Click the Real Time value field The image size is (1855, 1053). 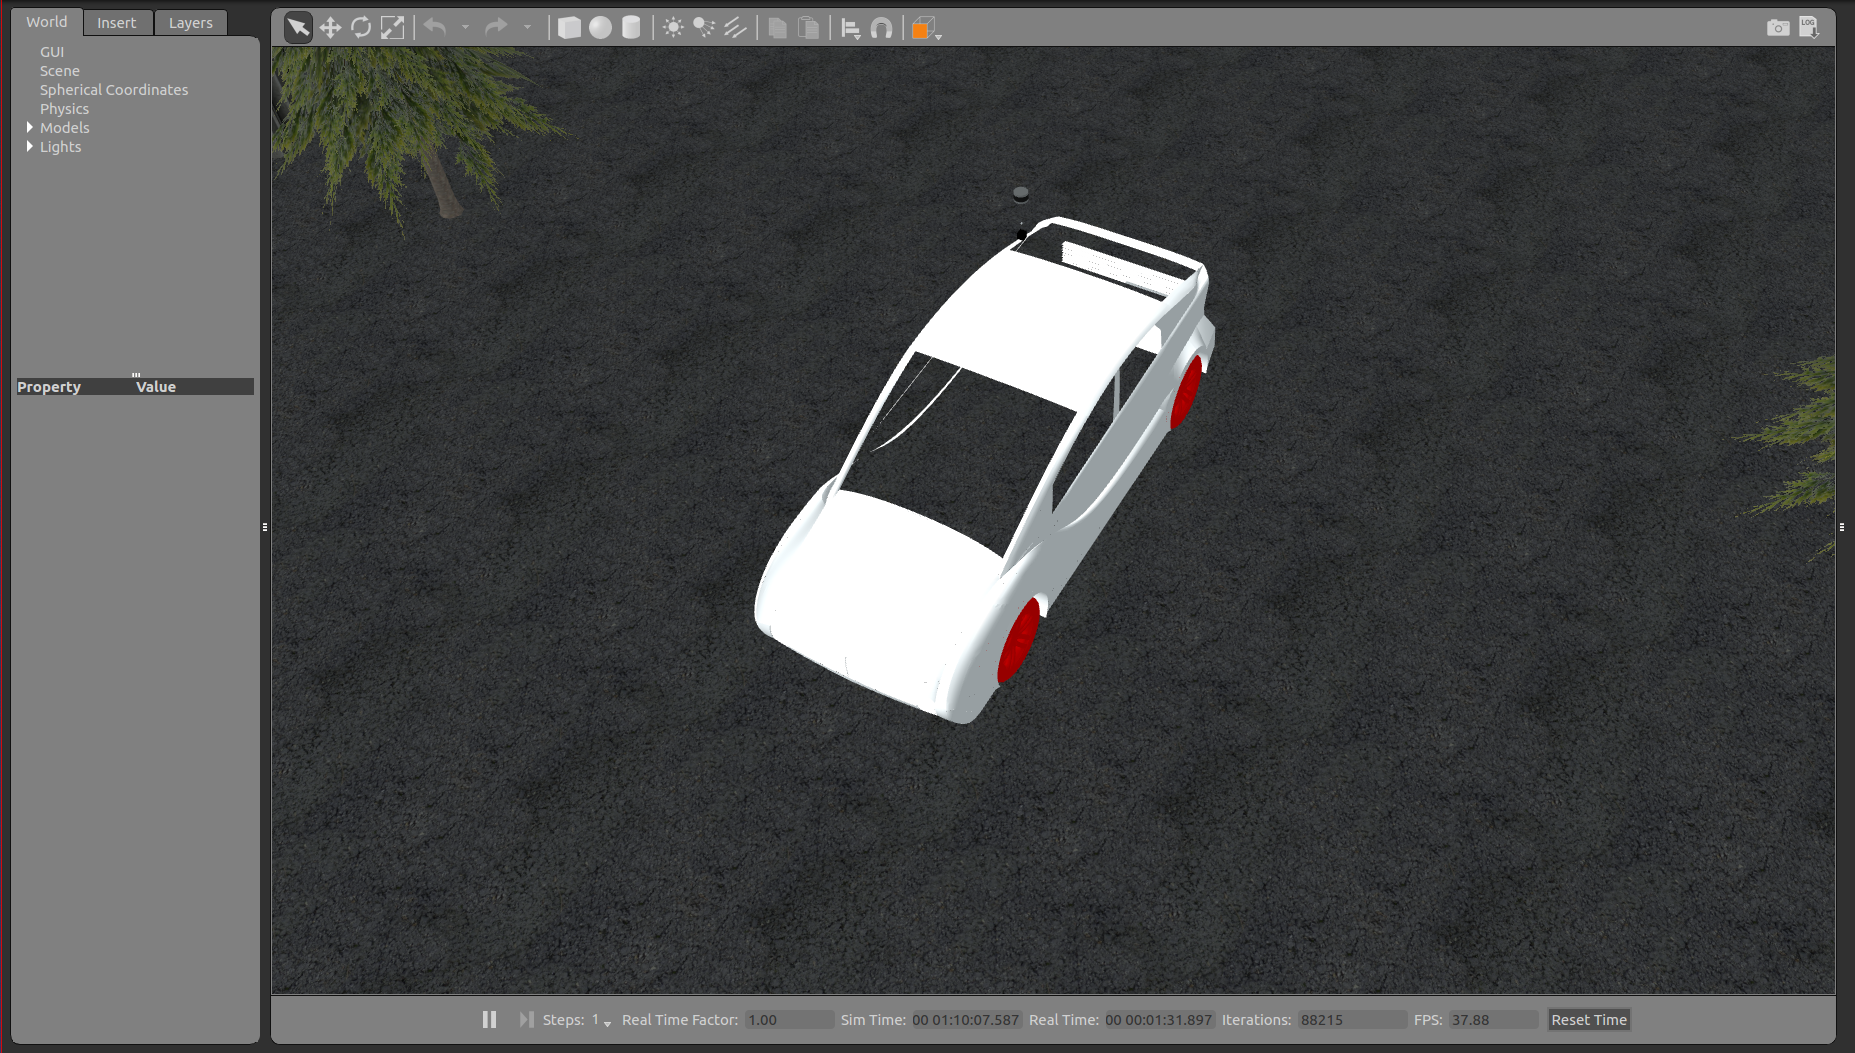point(1158,1020)
